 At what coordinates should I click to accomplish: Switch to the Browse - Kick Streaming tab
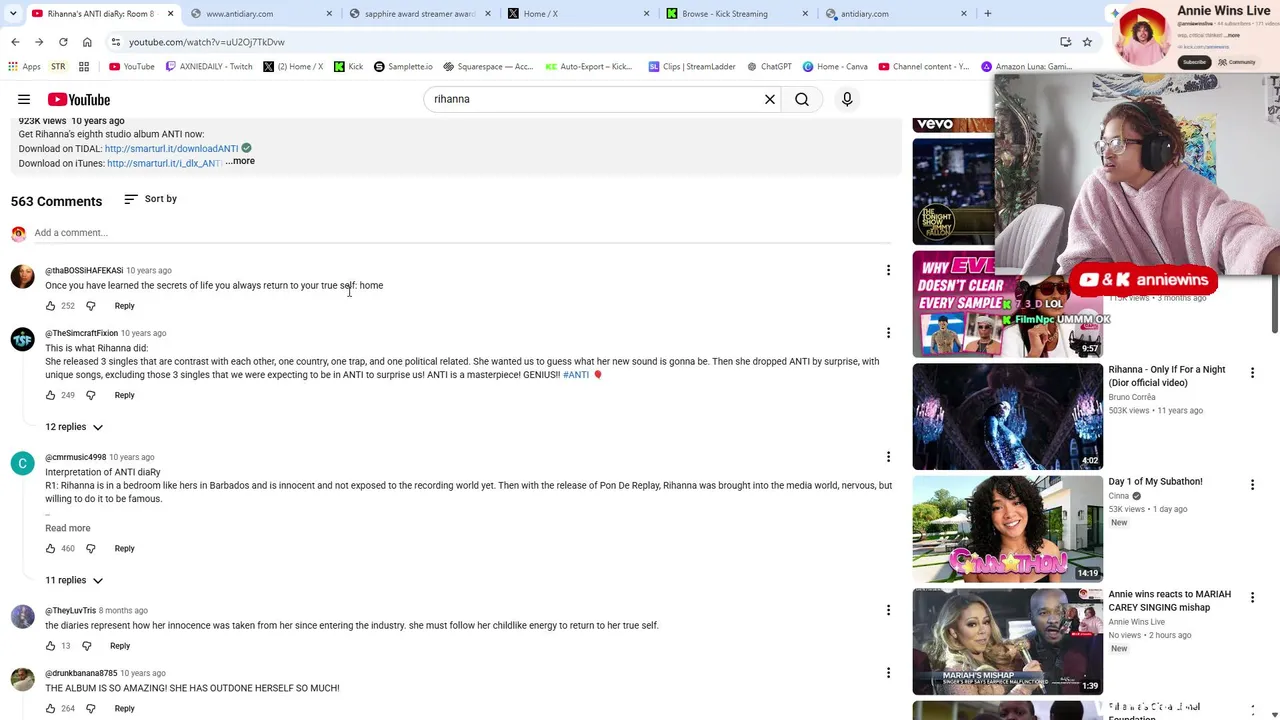point(737,14)
